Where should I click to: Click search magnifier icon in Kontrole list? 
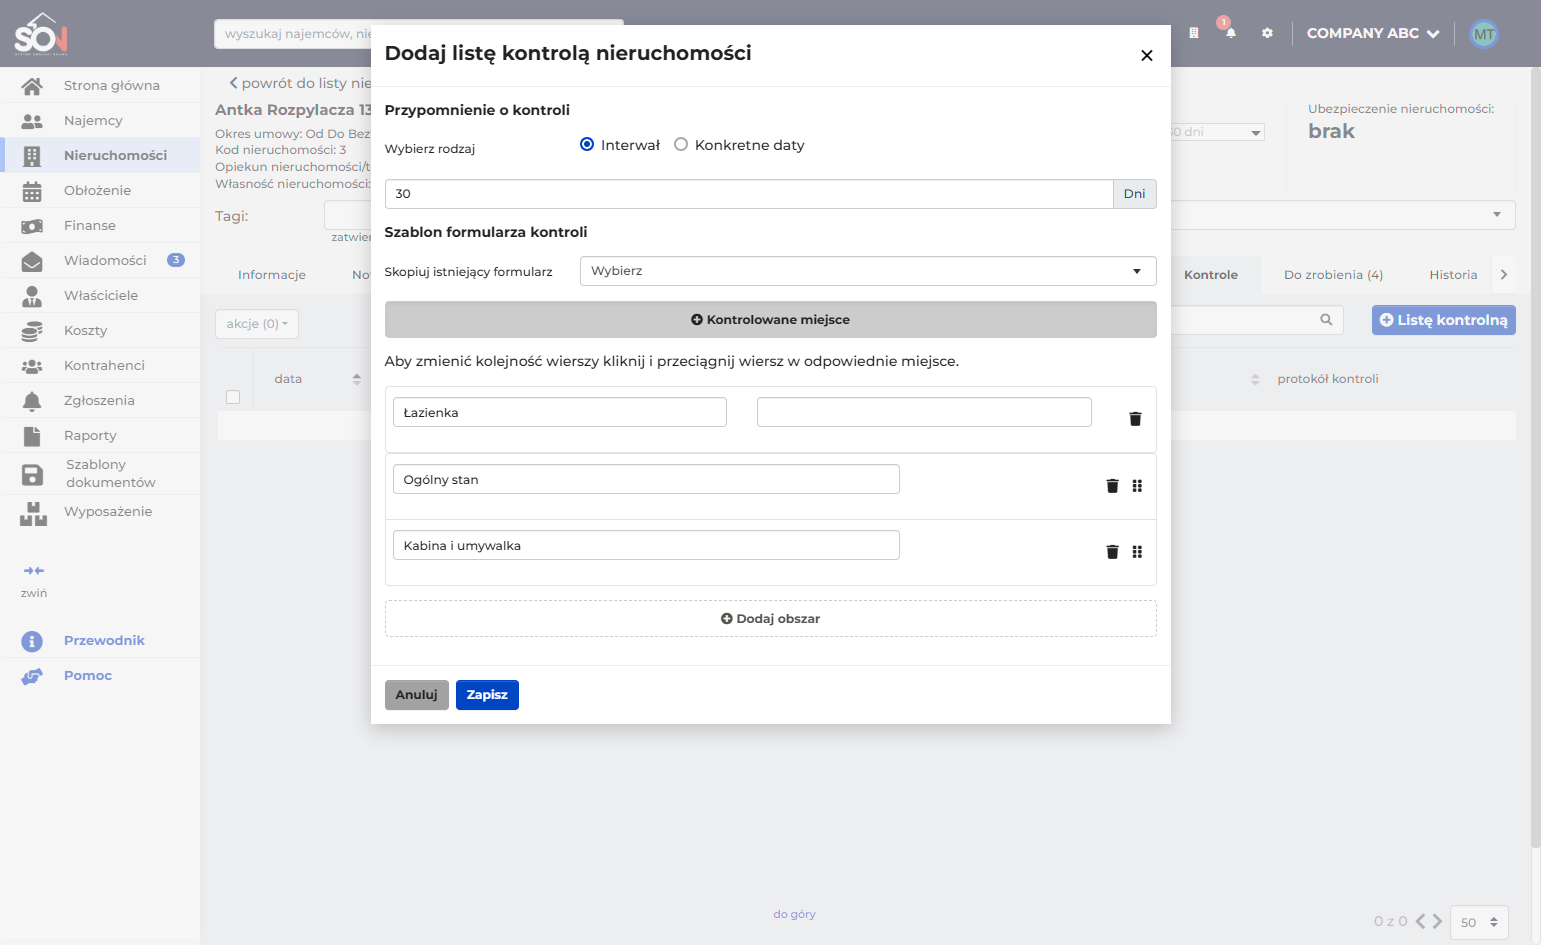[x=1326, y=320]
